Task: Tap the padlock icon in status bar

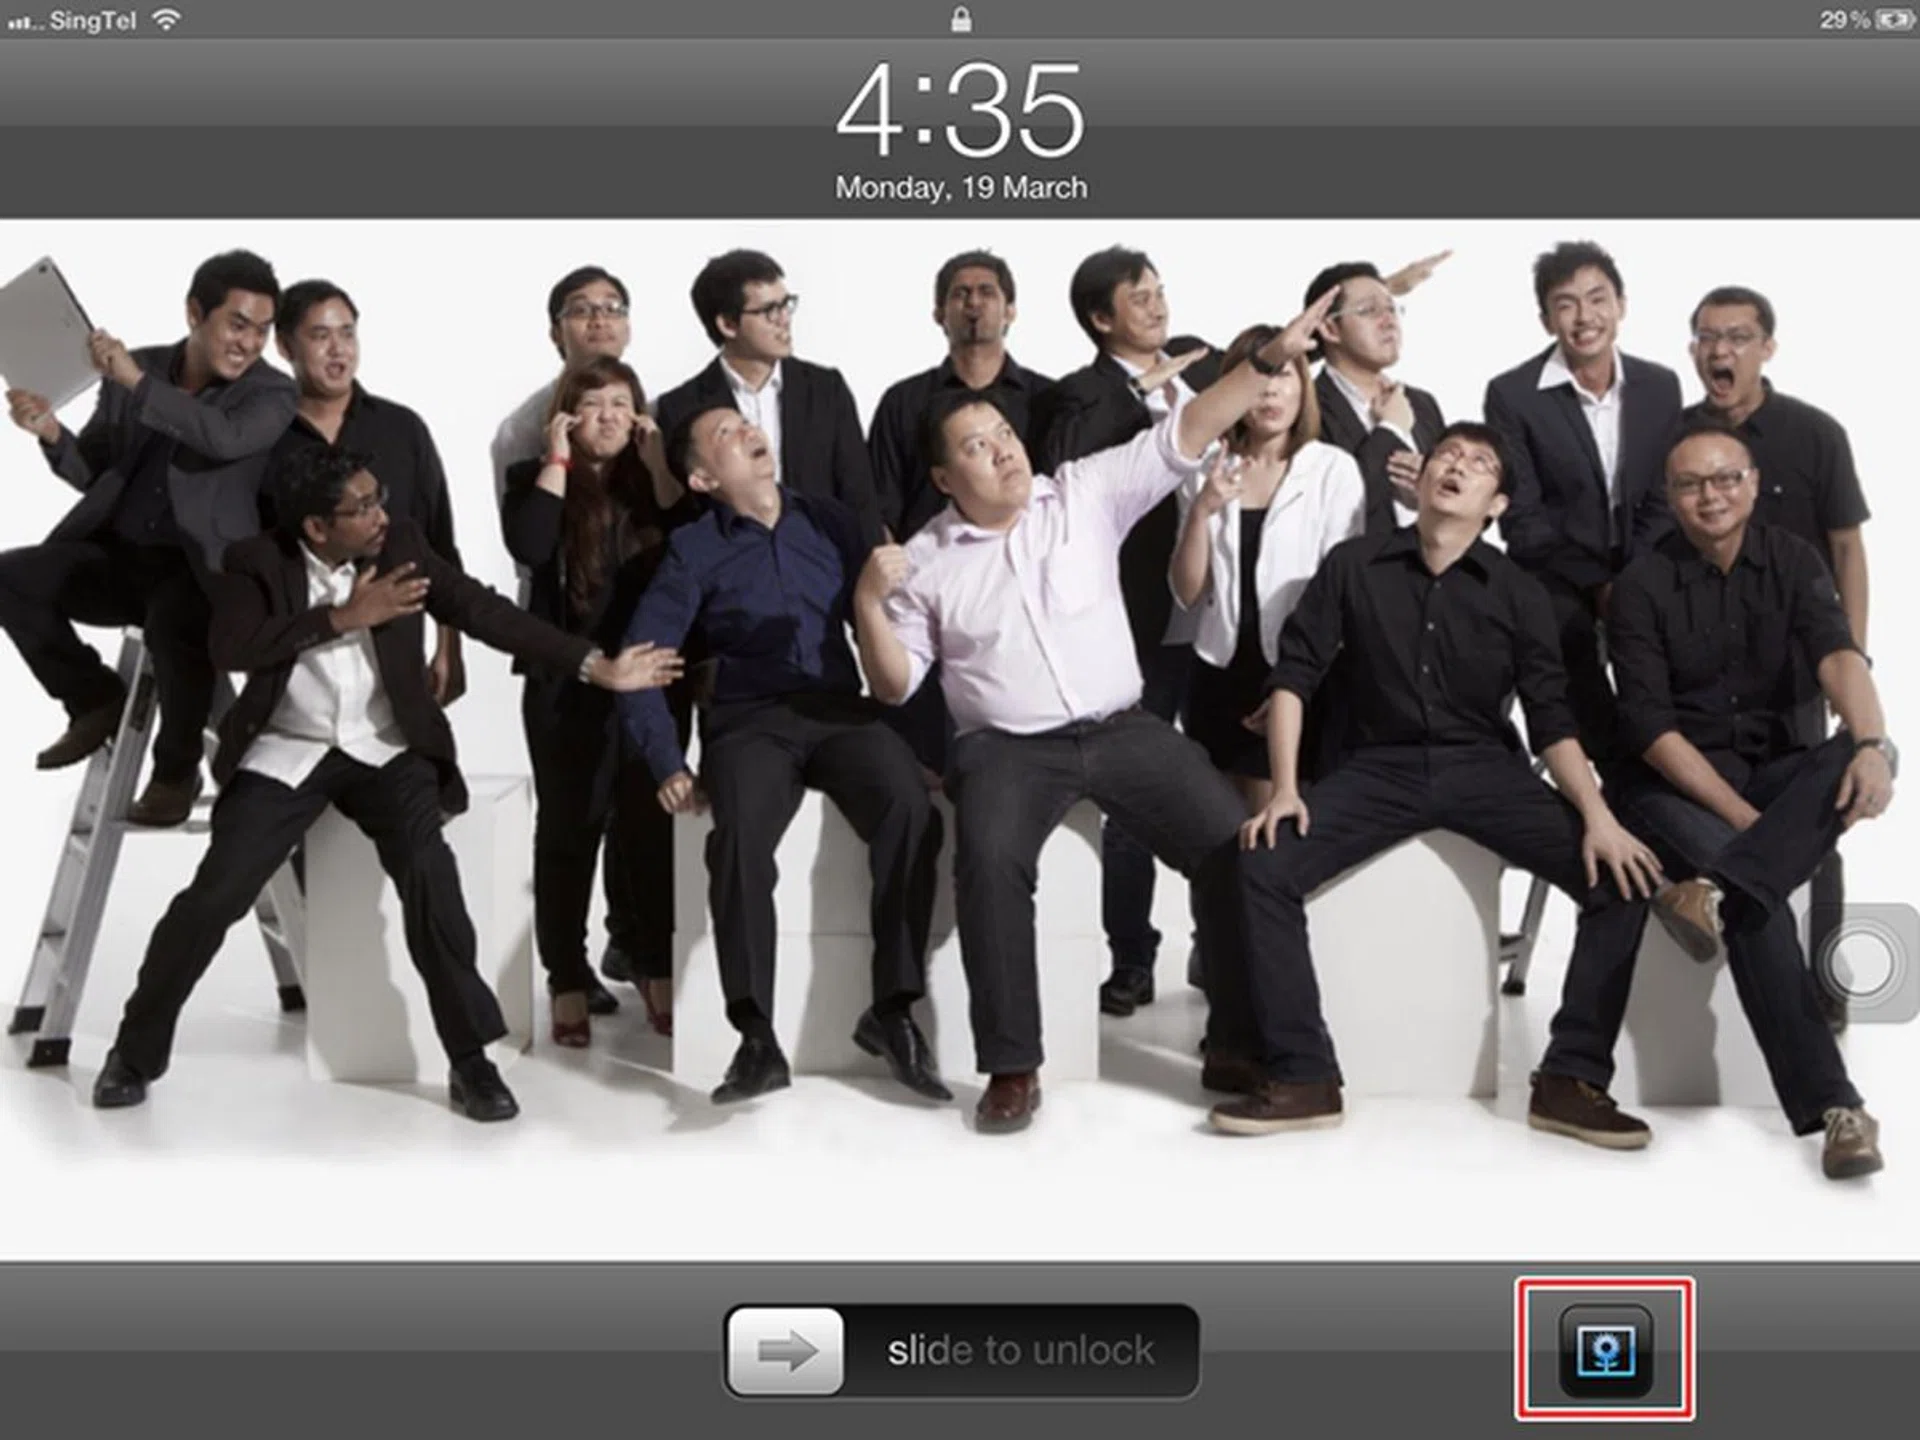Action: (960, 19)
